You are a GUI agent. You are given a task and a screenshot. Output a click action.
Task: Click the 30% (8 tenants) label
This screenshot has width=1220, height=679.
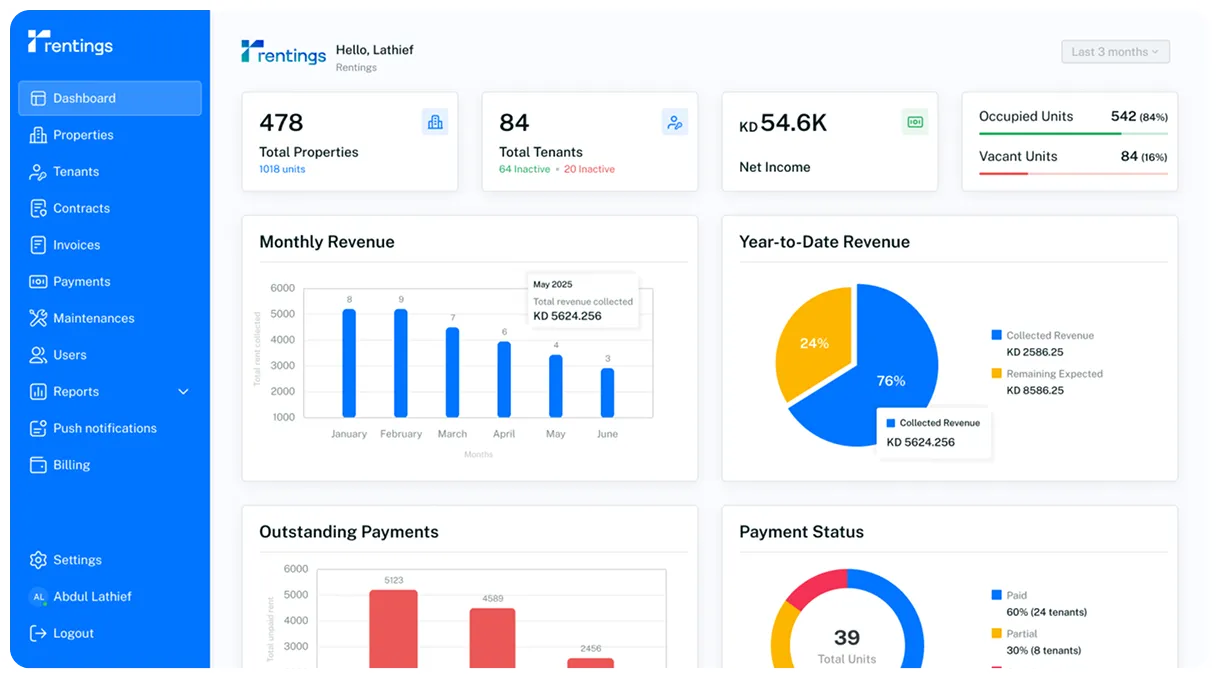coord(1046,650)
